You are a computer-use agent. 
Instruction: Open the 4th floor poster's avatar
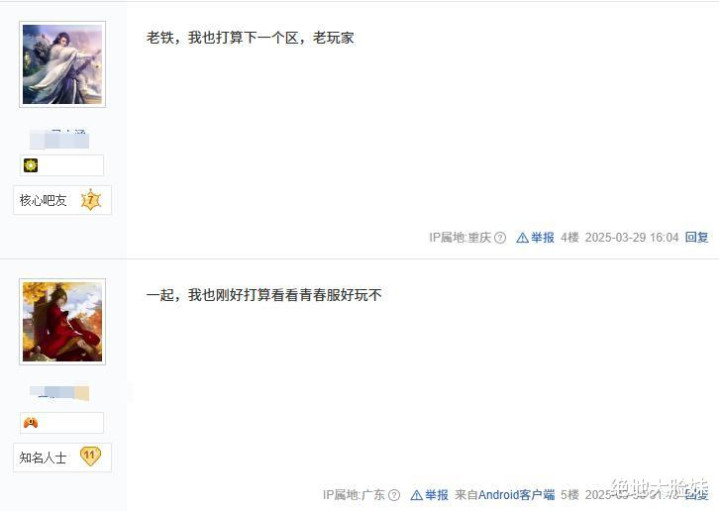(x=62, y=64)
